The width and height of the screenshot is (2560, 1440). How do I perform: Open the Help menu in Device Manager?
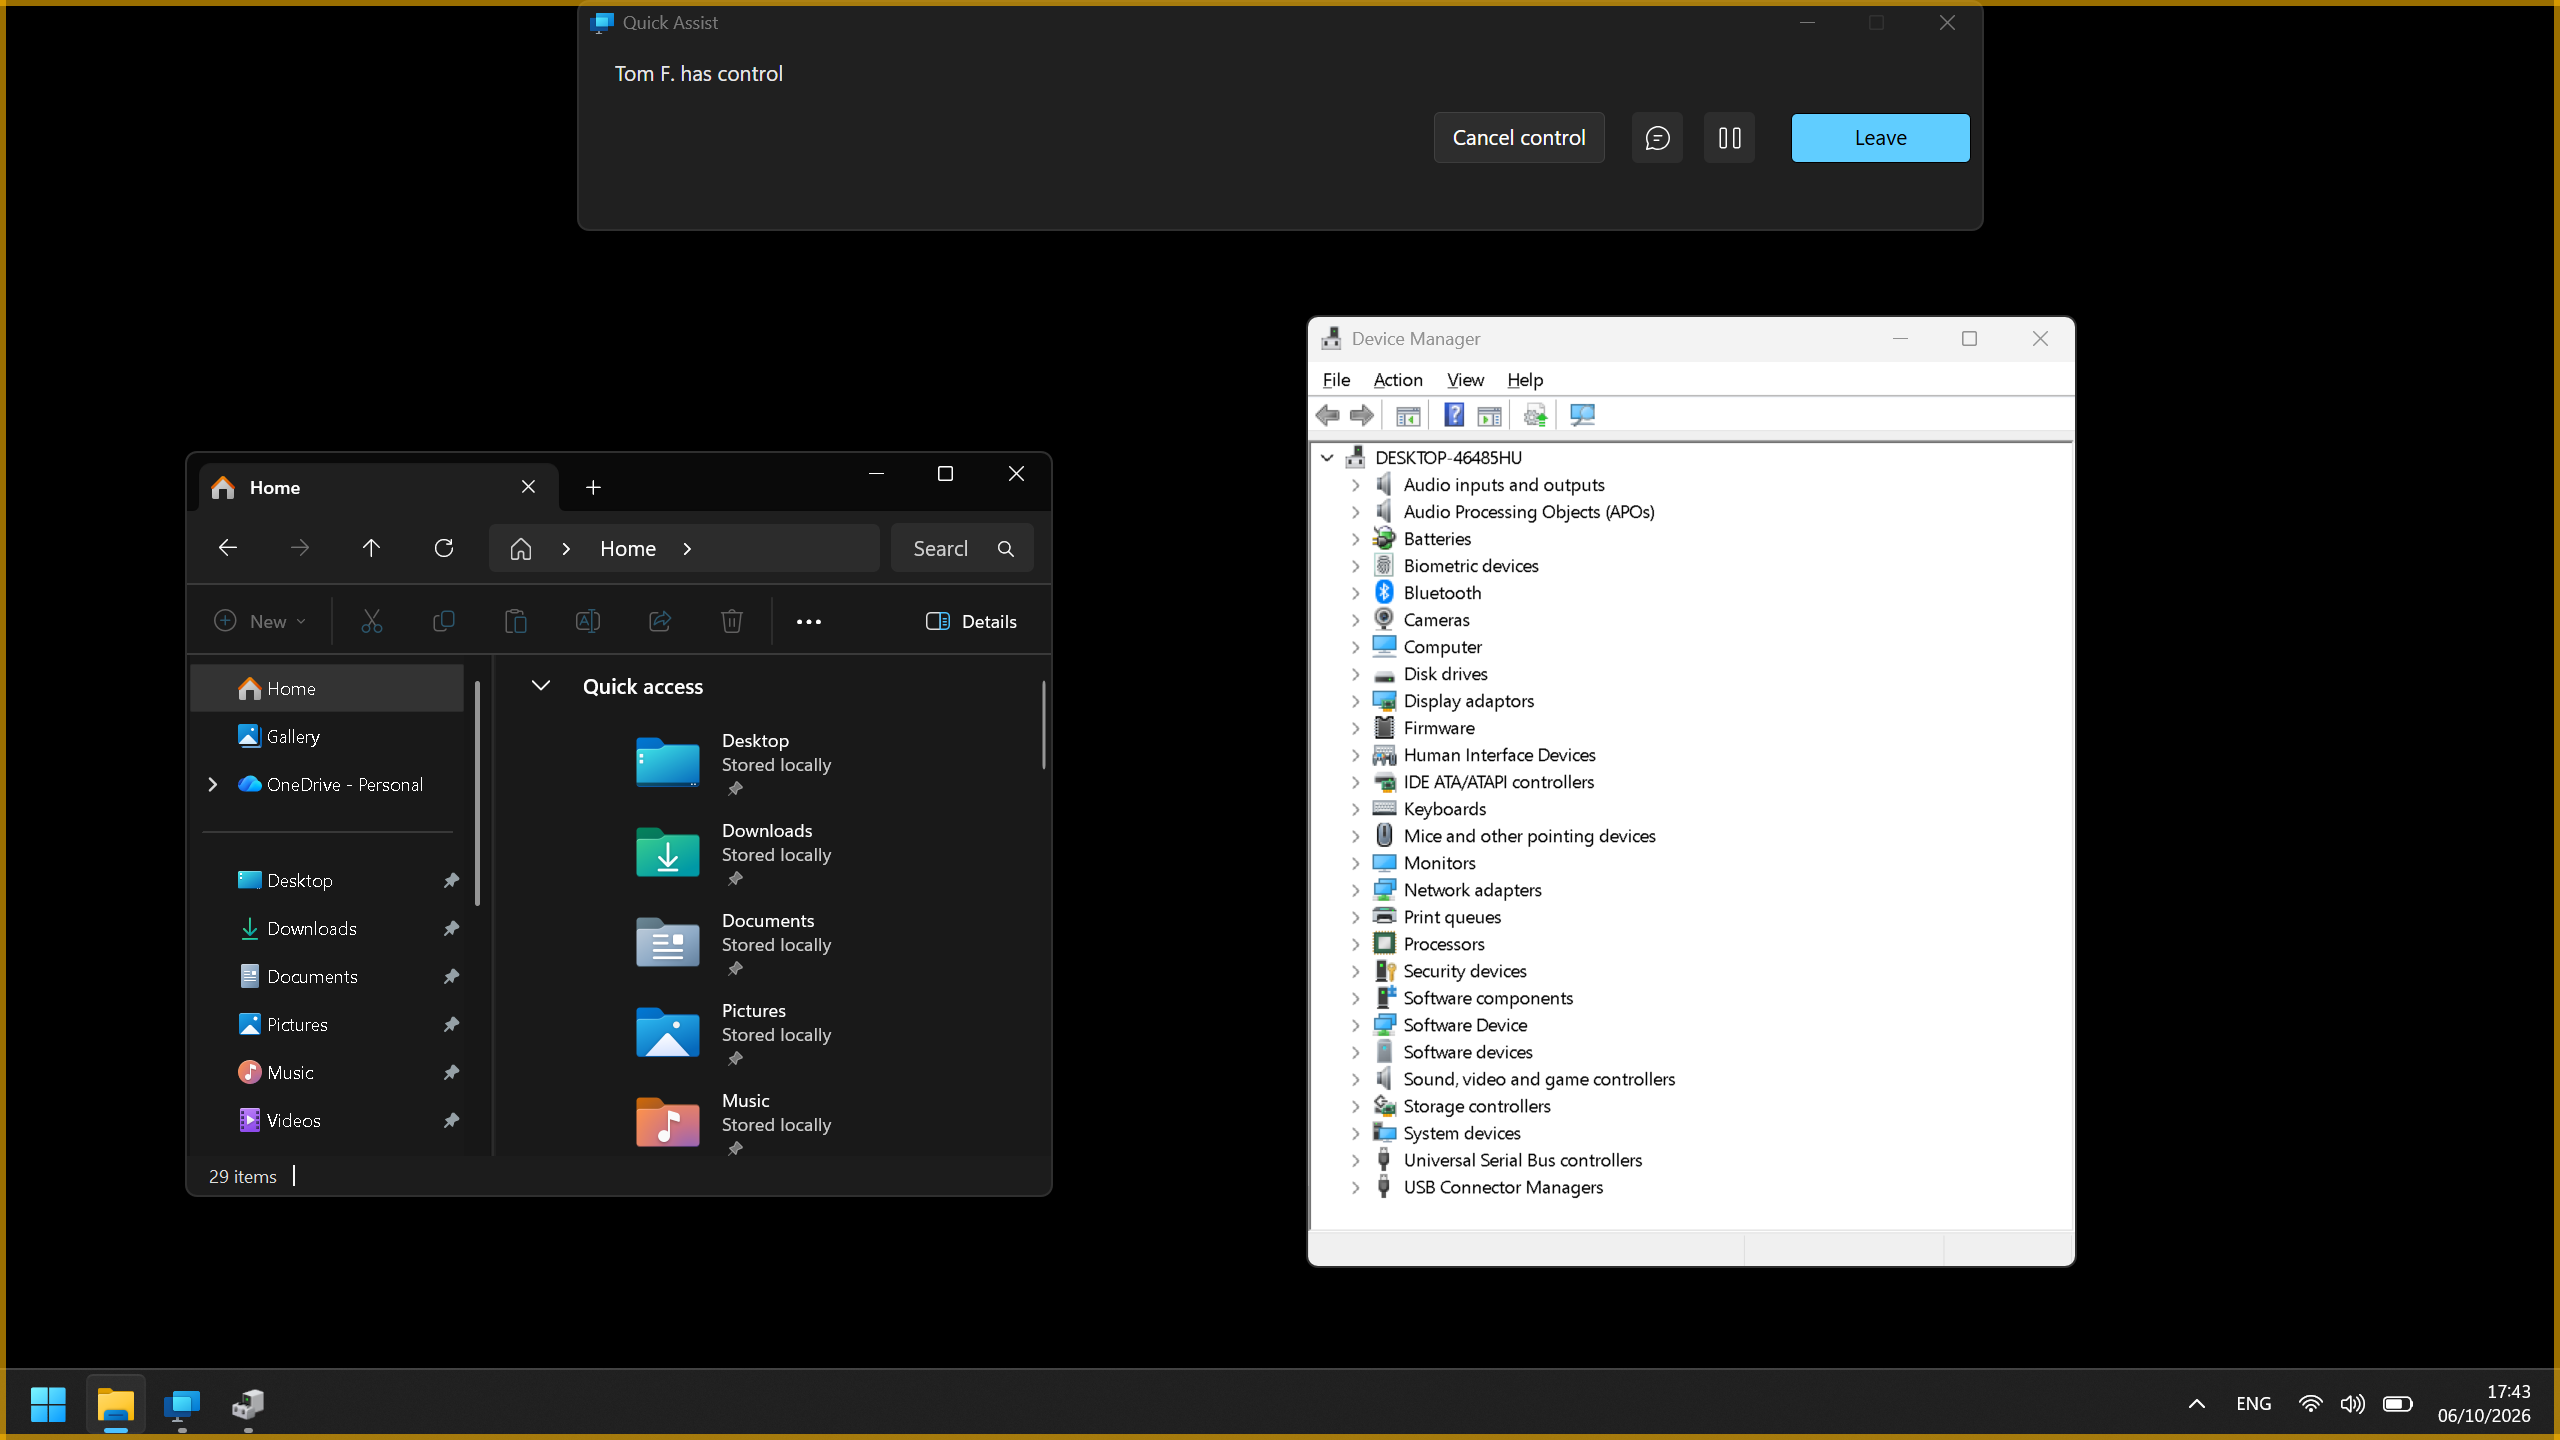1525,380
